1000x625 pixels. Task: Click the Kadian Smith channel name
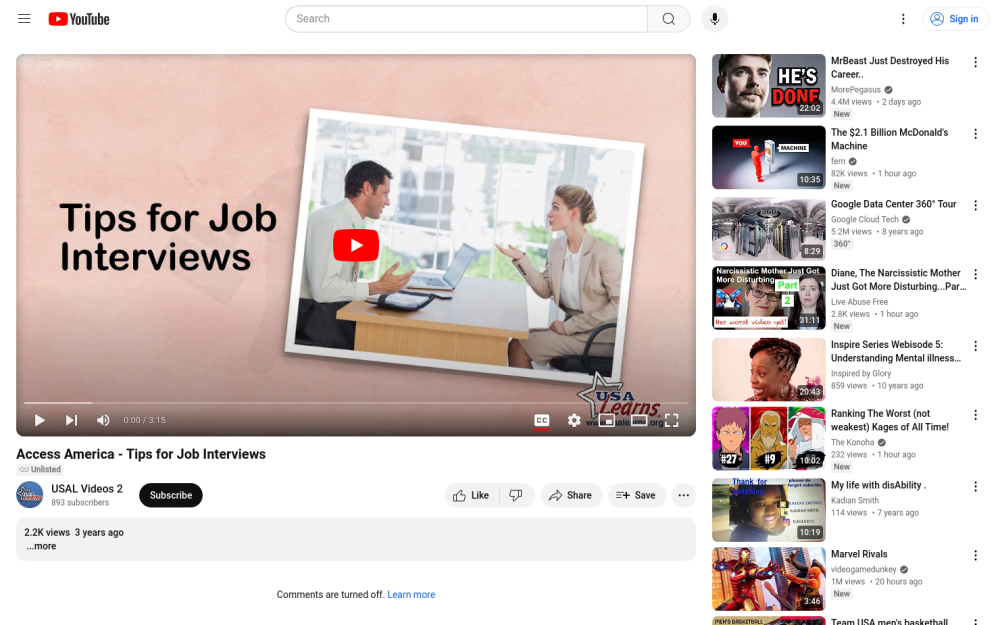[x=855, y=501]
